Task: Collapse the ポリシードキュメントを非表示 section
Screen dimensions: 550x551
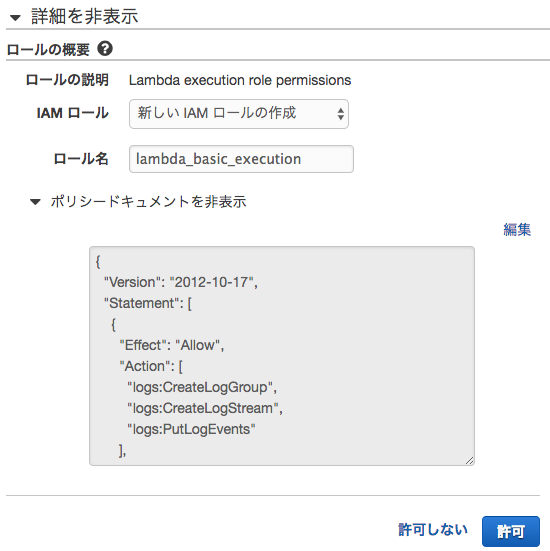Action: [x=138, y=202]
